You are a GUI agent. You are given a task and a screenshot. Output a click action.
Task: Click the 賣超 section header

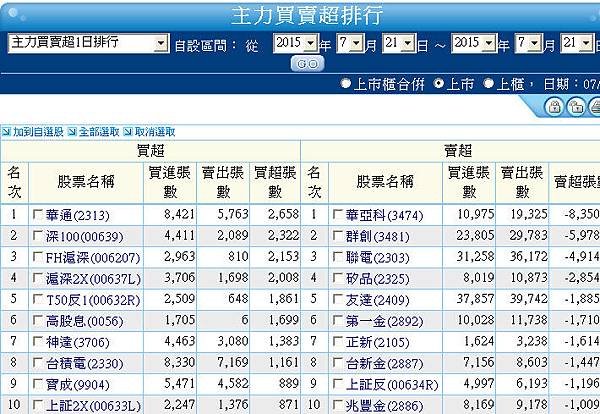pyautogui.click(x=458, y=151)
